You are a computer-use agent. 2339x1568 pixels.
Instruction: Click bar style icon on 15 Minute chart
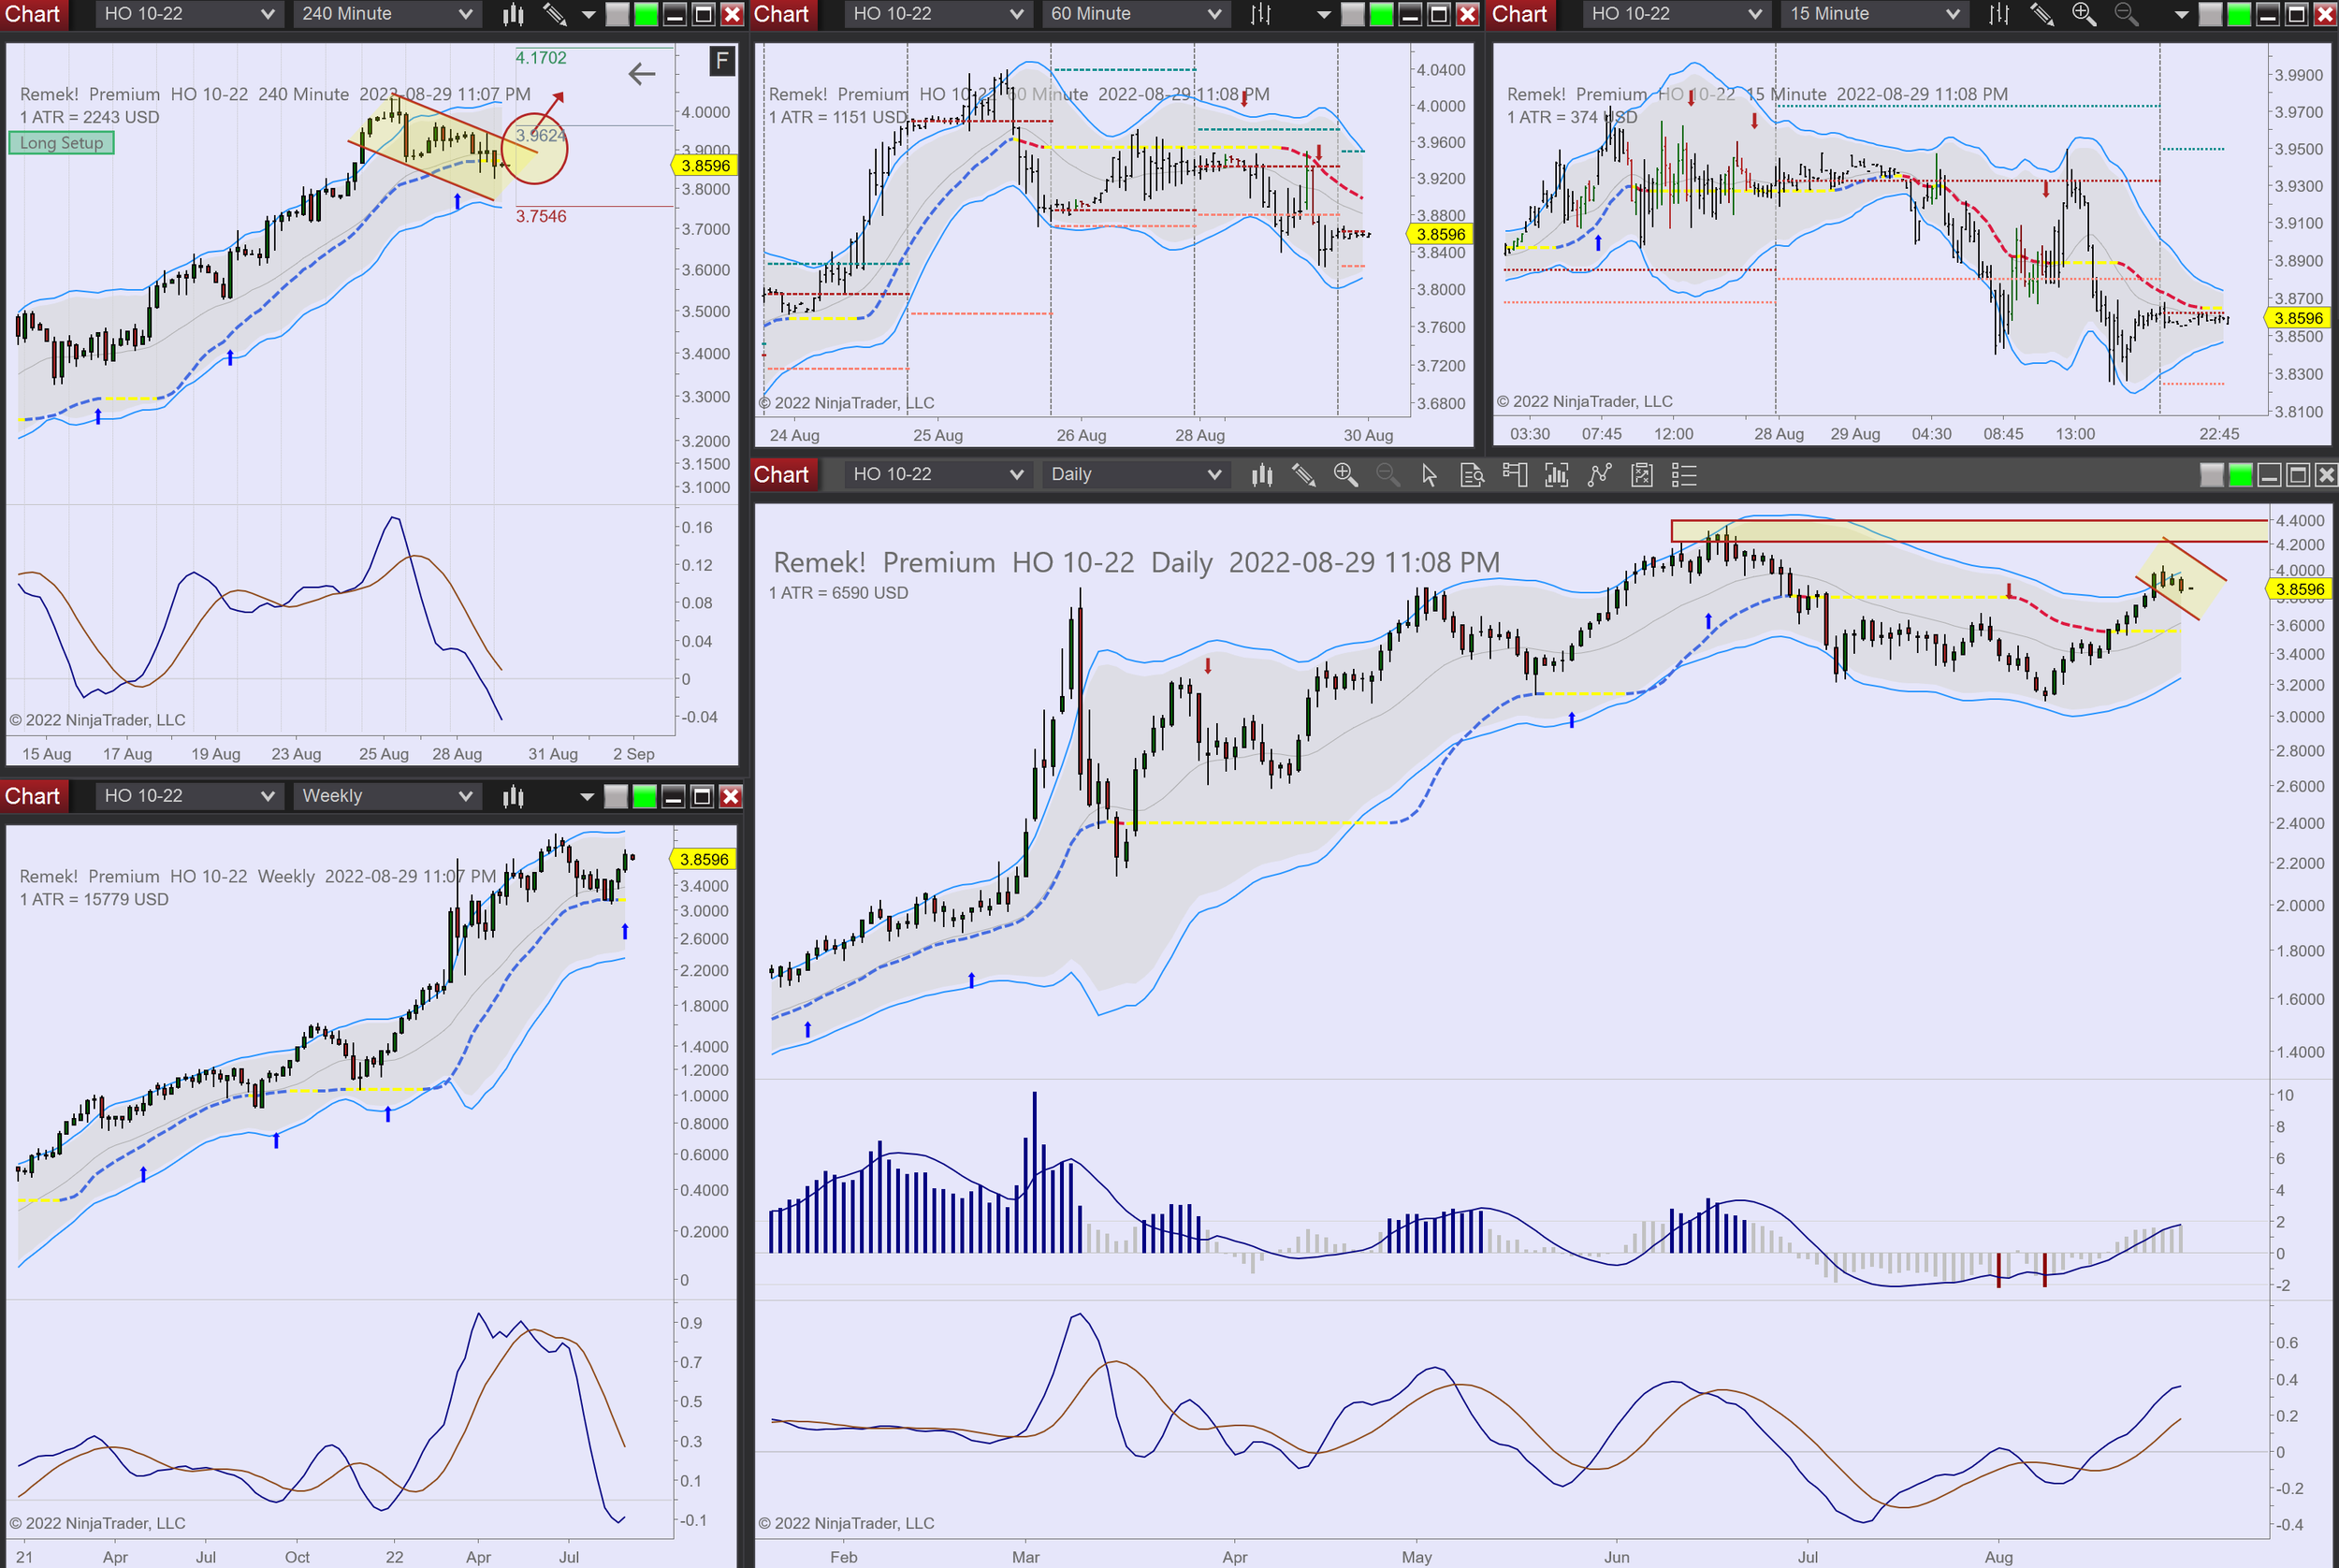click(x=1998, y=14)
